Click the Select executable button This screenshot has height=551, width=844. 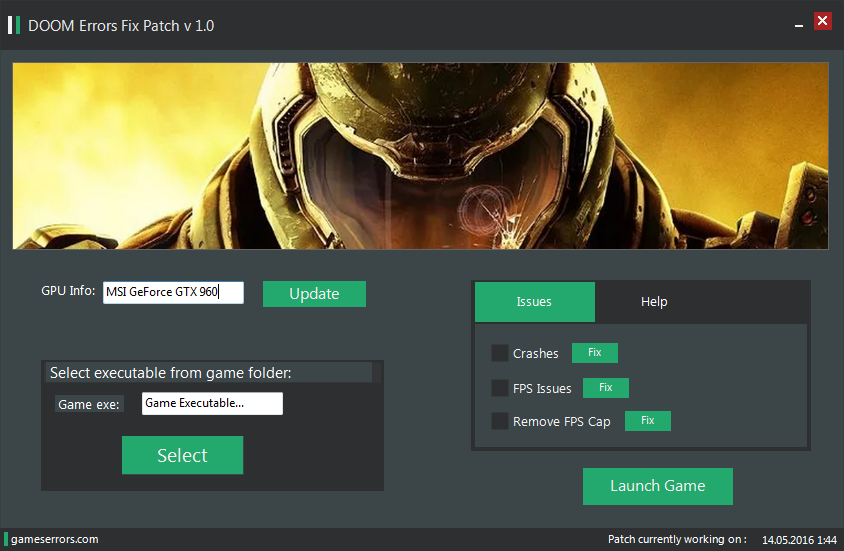coord(182,455)
